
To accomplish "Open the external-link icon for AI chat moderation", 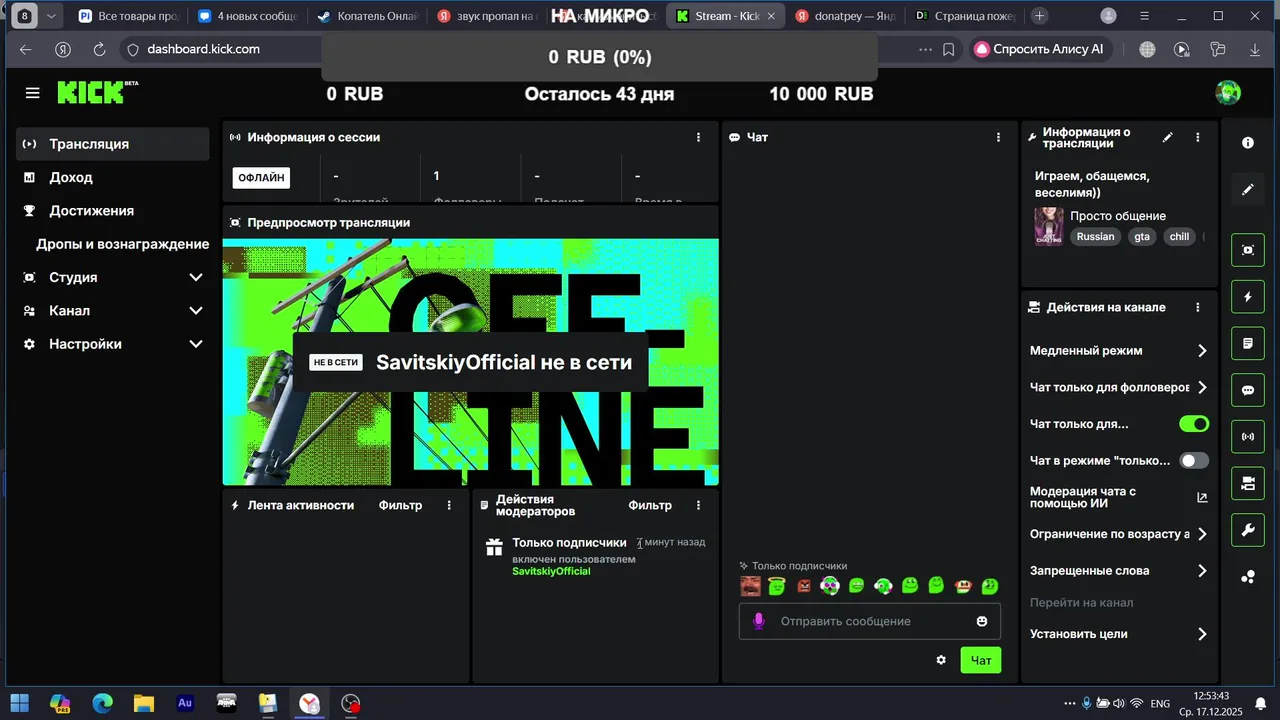I will 1202,497.
